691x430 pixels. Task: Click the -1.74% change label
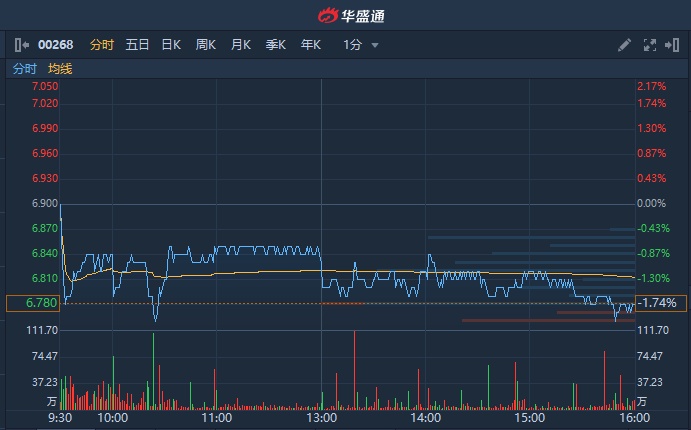pyautogui.click(x=658, y=303)
